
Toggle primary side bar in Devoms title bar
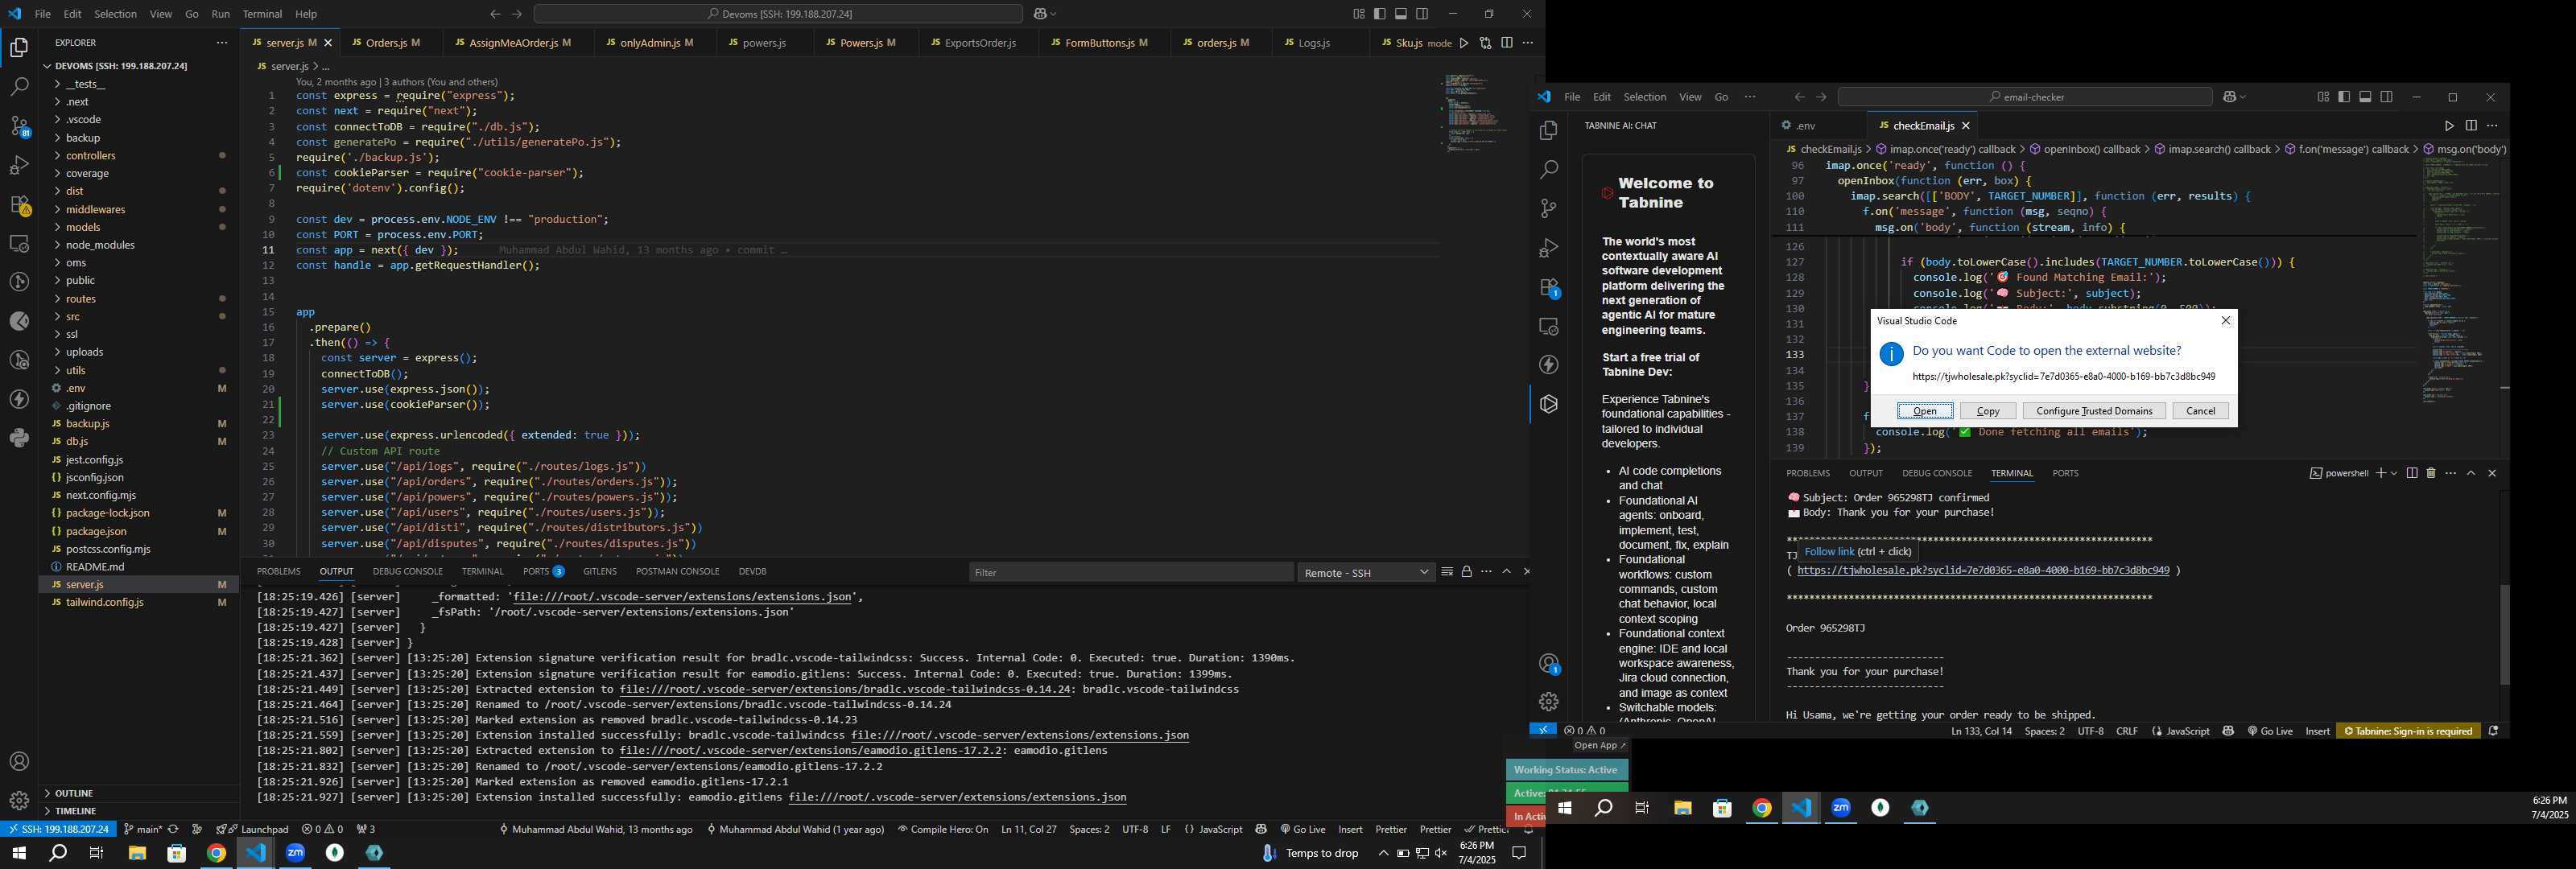[x=1380, y=14]
